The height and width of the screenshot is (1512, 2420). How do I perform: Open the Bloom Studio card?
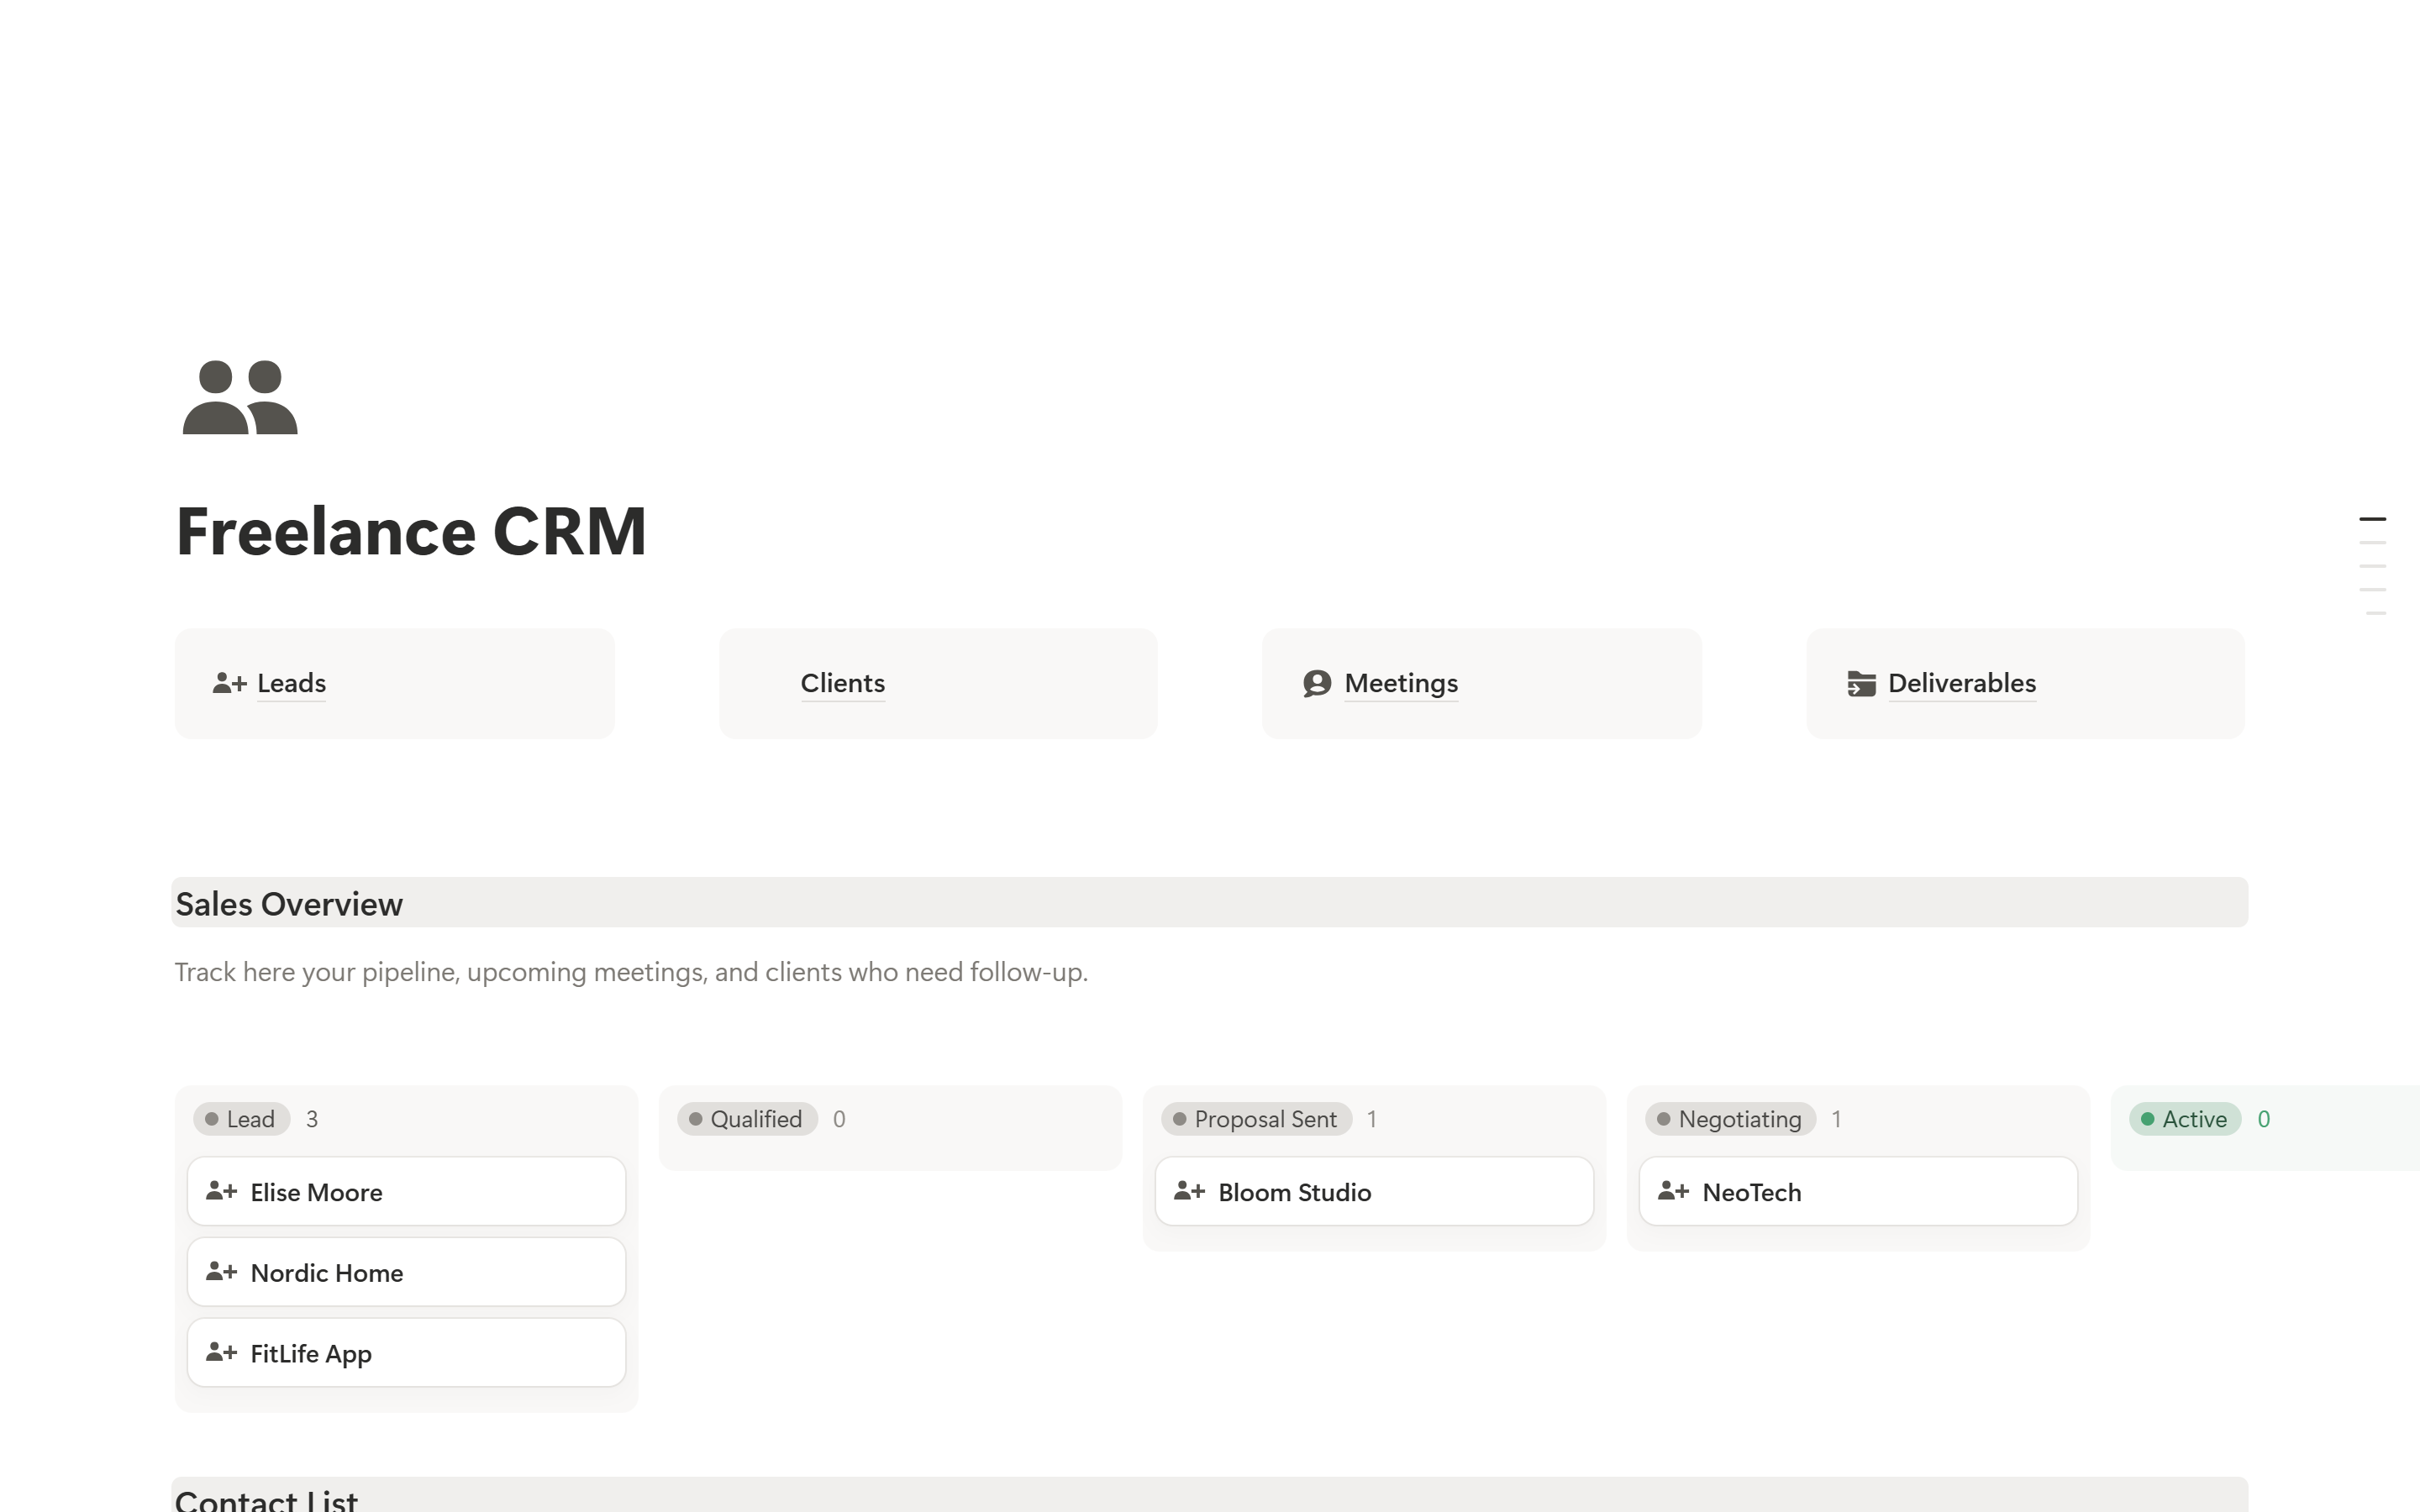click(x=1374, y=1191)
